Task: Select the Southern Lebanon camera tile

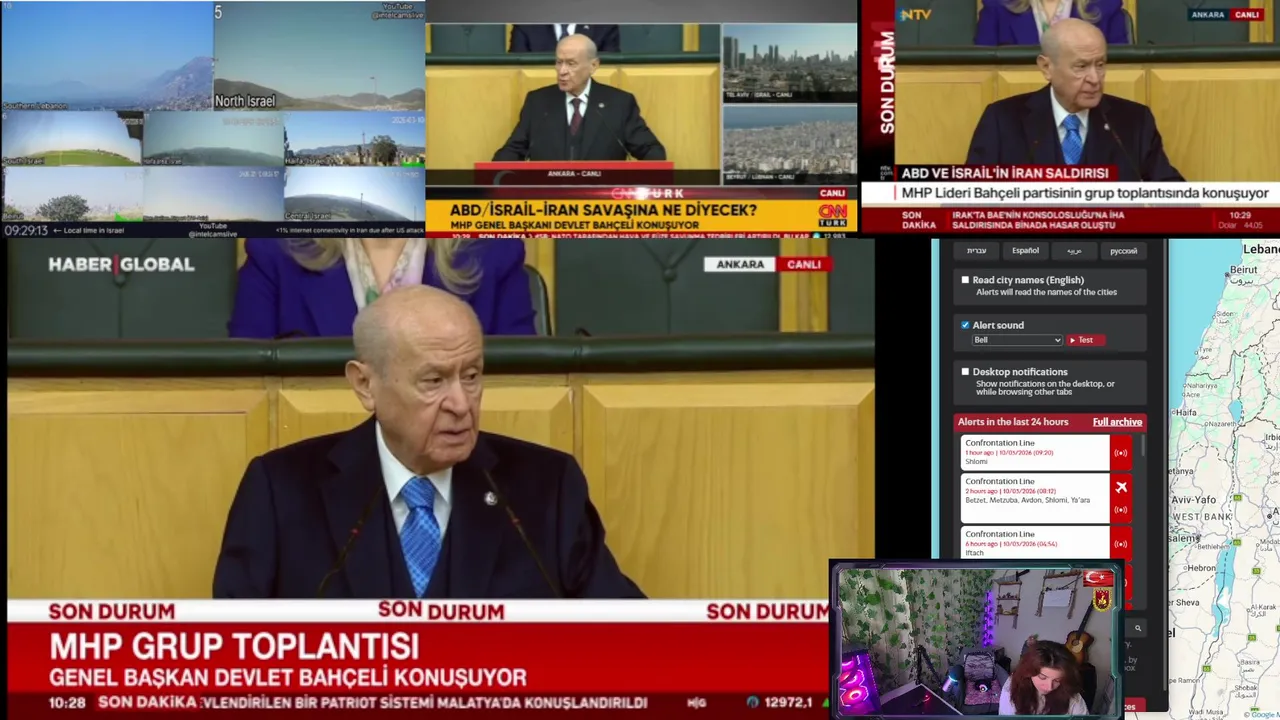Action: (x=107, y=56)
